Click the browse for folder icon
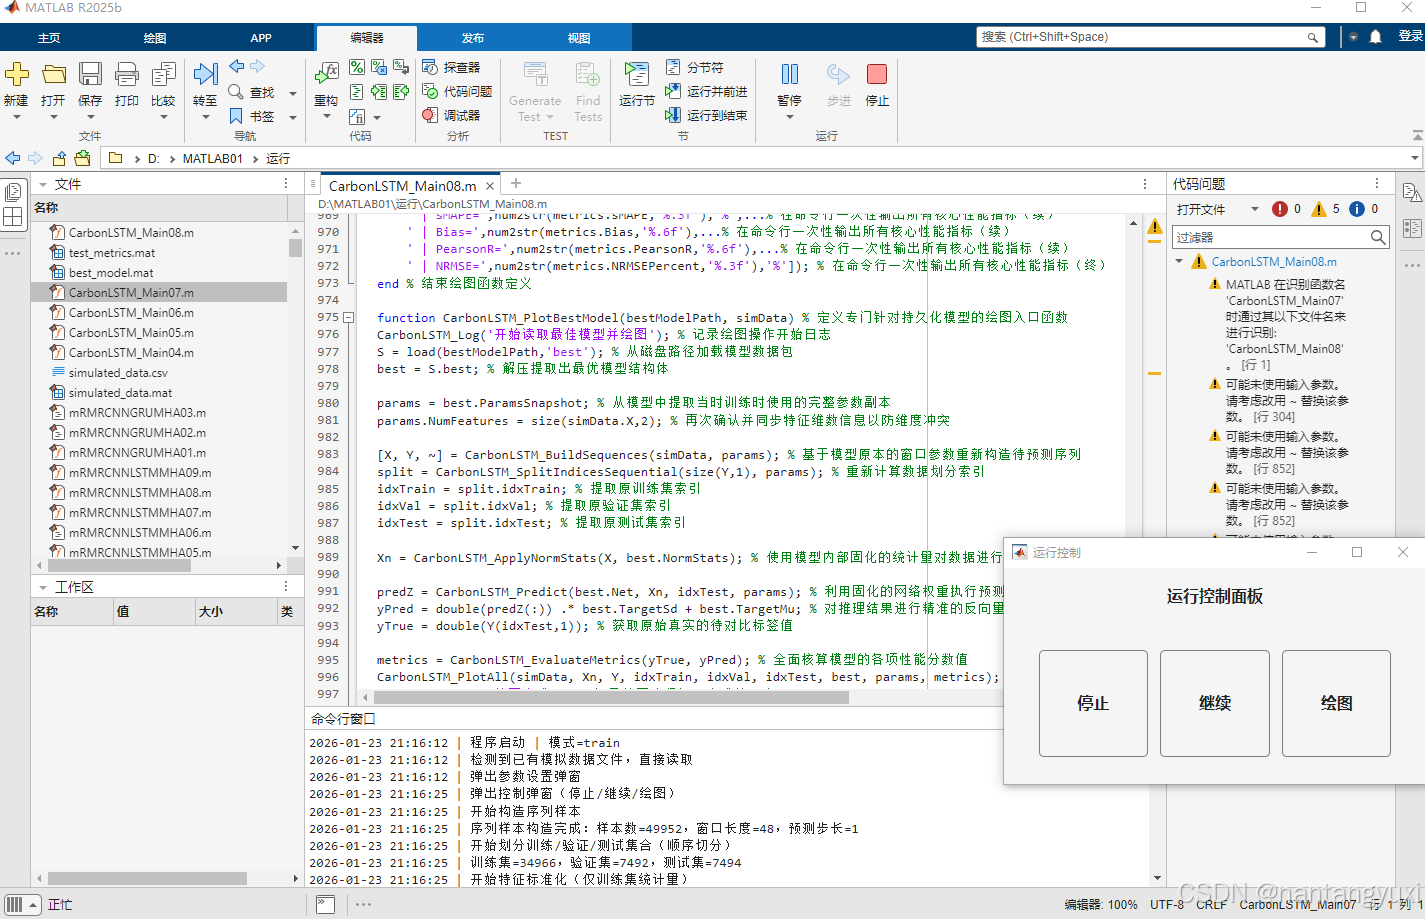Screen dimensions: 1425x919 pos(82,158)
